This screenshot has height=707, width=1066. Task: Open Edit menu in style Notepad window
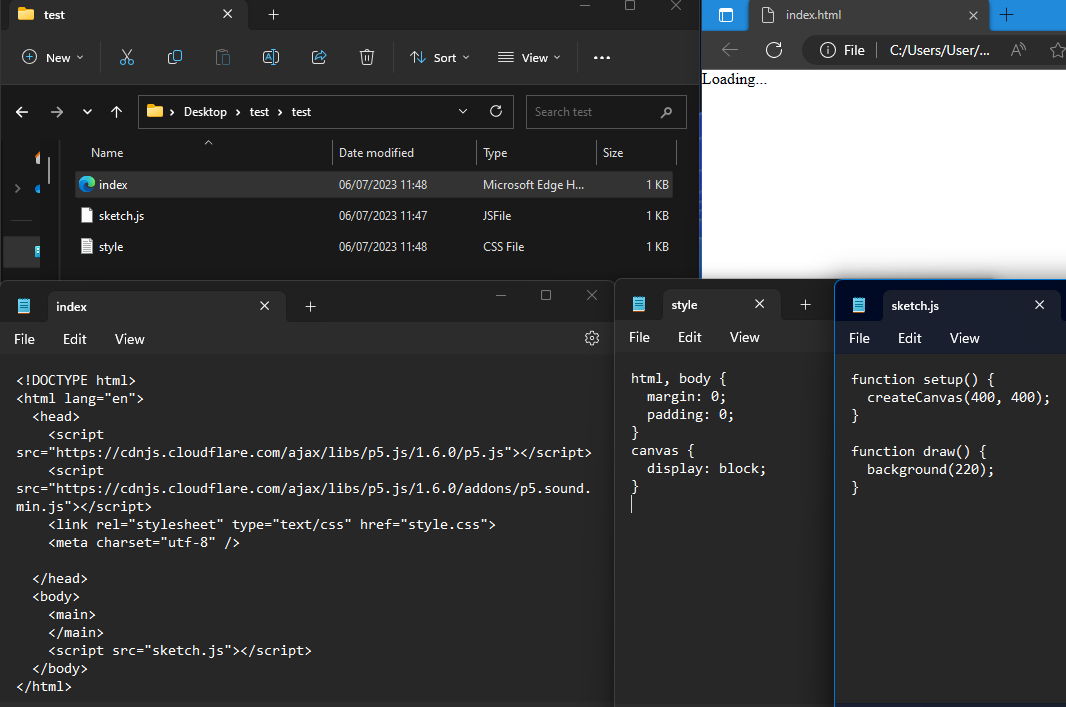[689, 337]
